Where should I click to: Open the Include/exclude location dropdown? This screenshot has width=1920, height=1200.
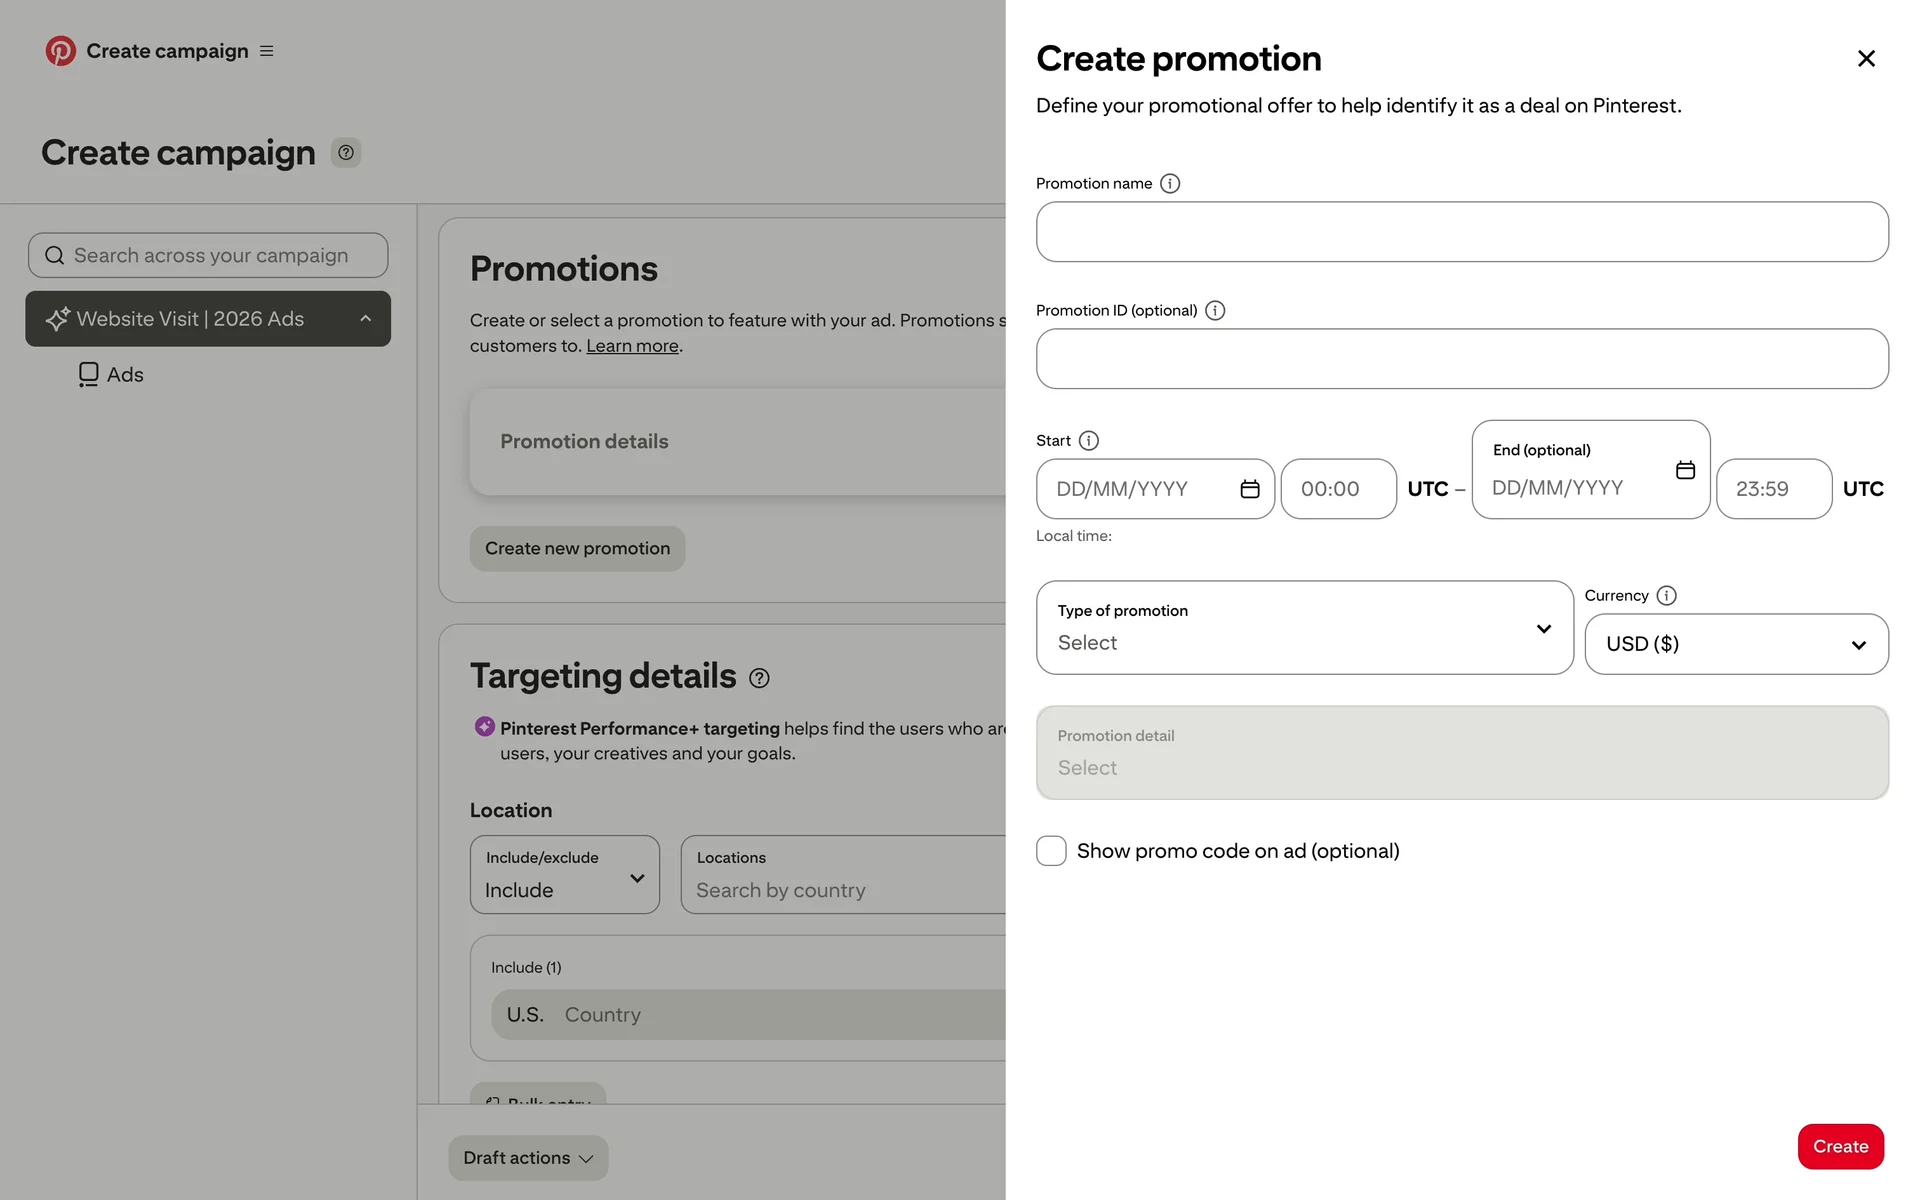point(564,875)
